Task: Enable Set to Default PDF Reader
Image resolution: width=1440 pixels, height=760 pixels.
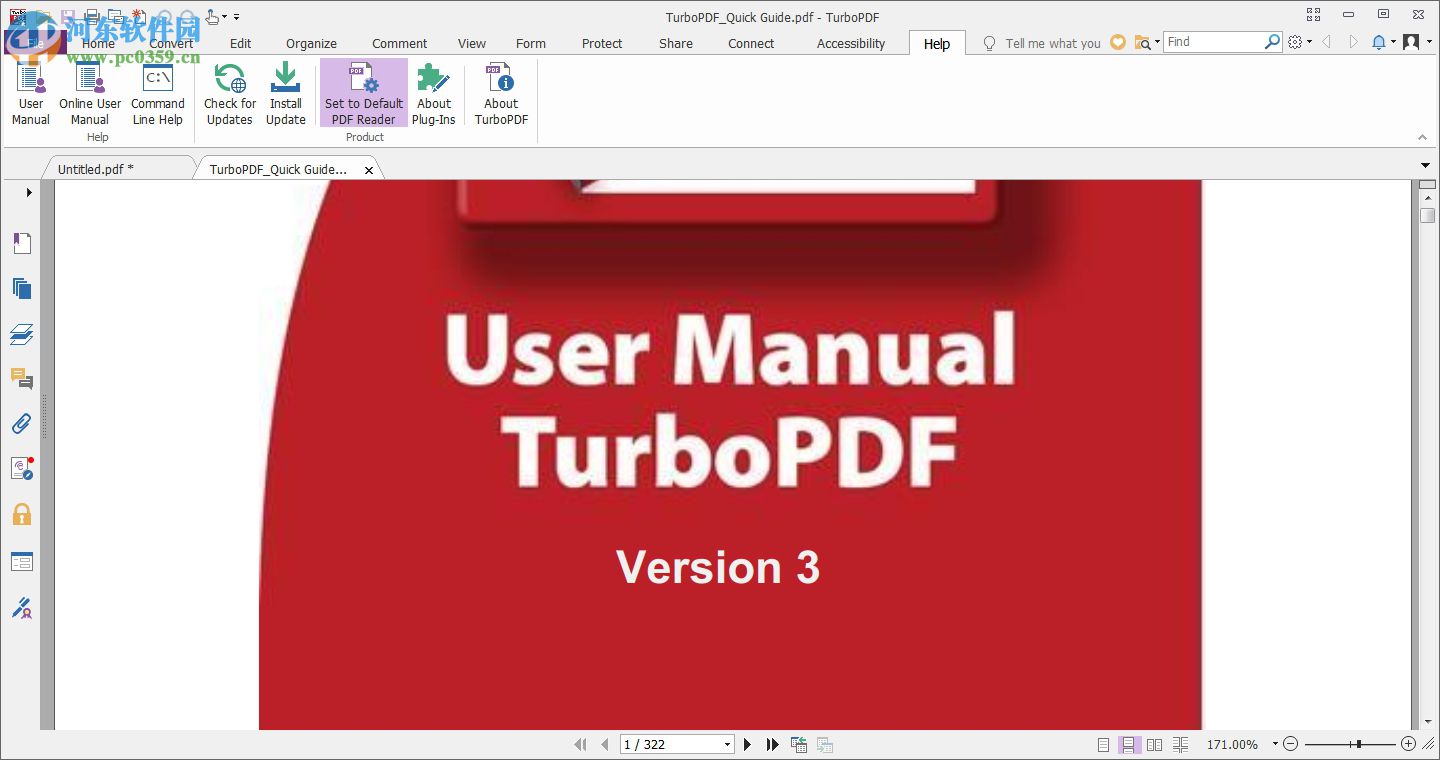Action: (x=363, y=93)
